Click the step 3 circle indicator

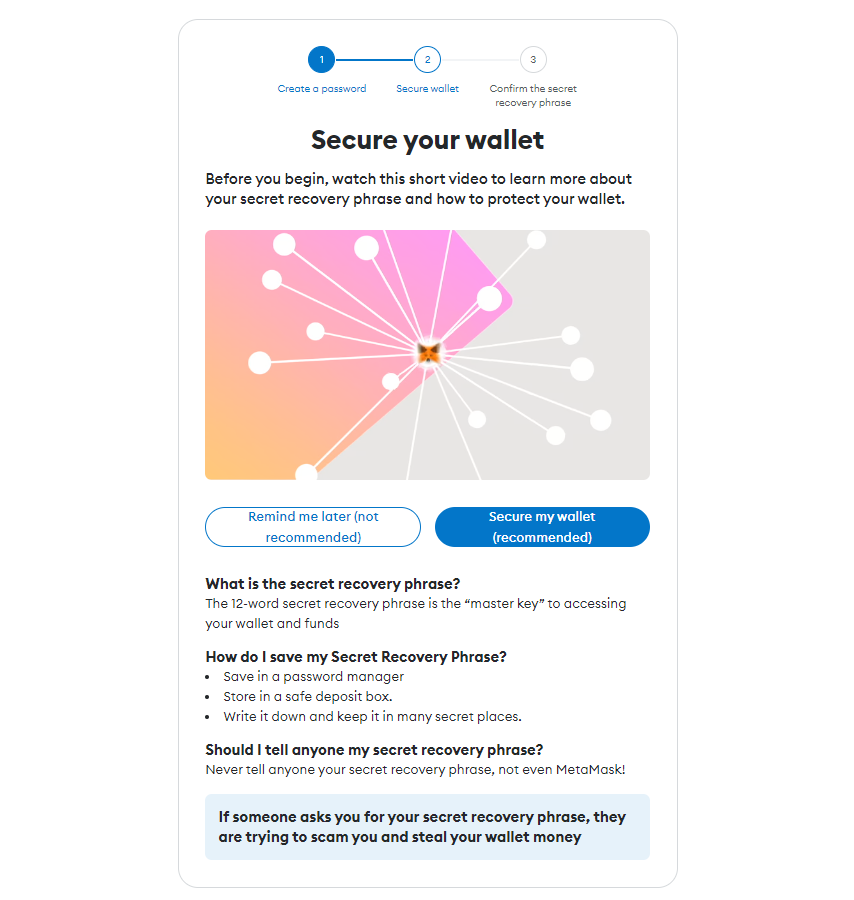[x=533, y=60]
